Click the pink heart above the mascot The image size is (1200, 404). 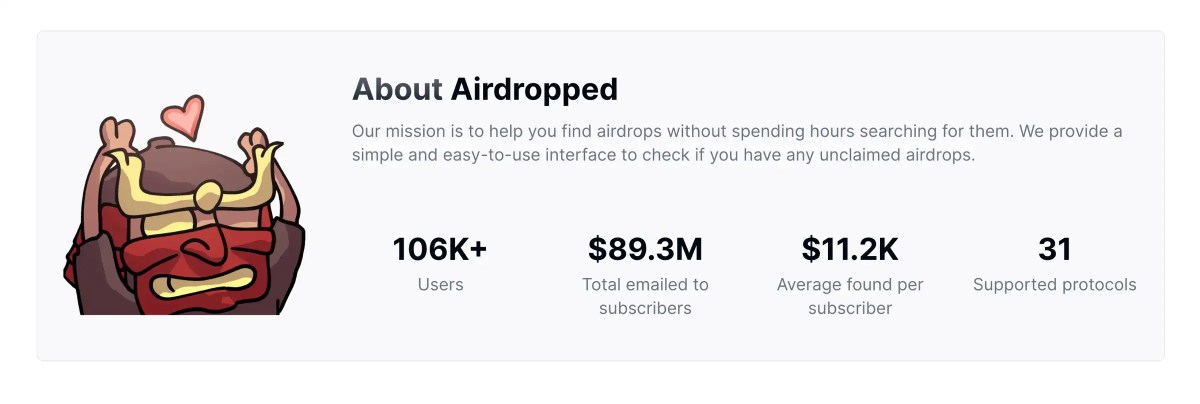coord(184,116)
